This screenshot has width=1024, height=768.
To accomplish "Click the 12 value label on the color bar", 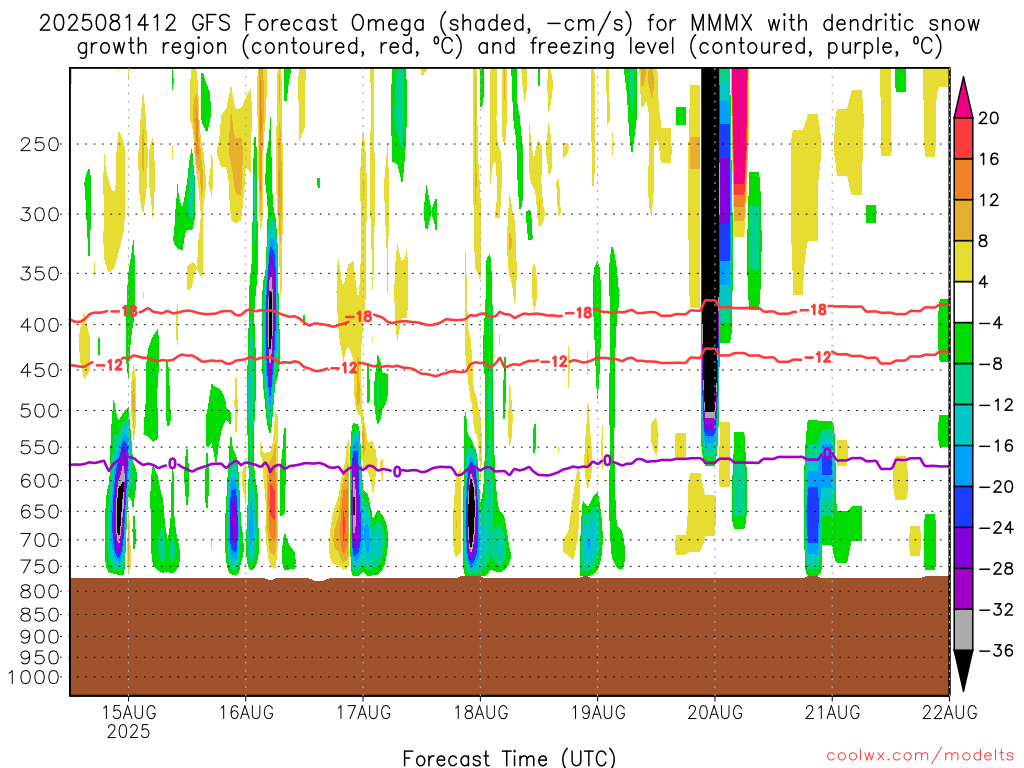I will 989,200.
